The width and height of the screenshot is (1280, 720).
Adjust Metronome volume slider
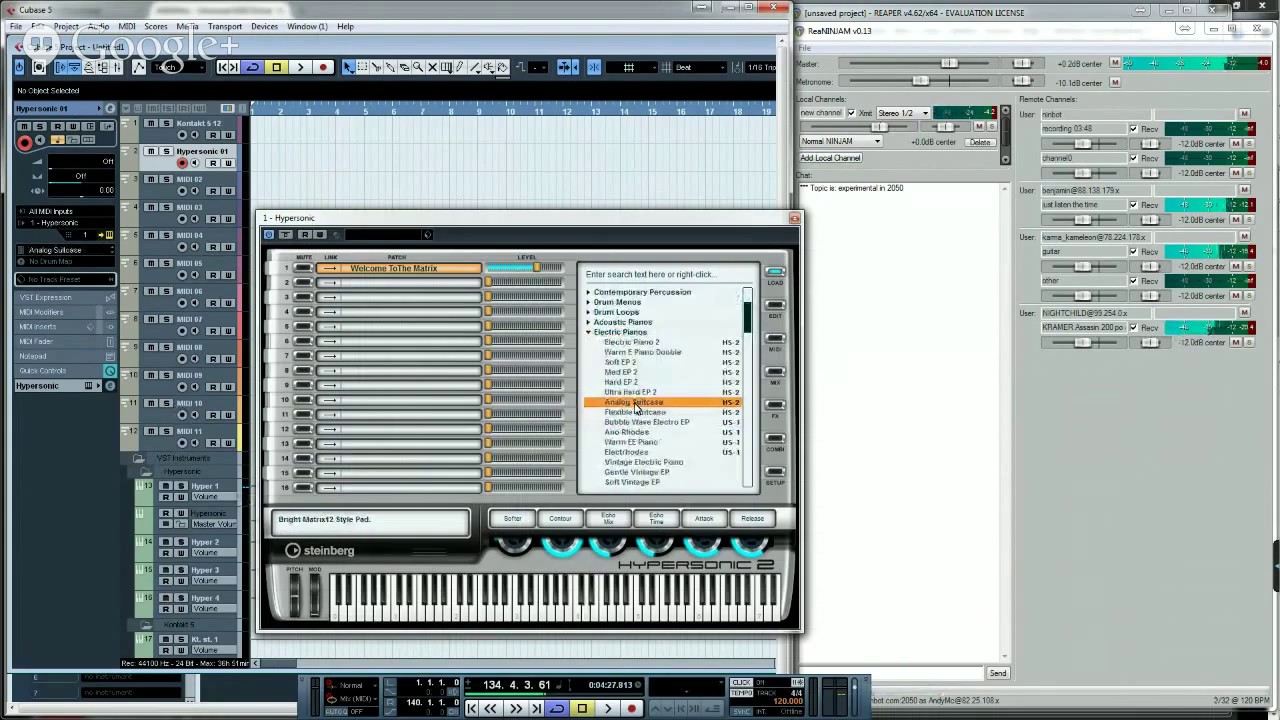click(919, 81)
